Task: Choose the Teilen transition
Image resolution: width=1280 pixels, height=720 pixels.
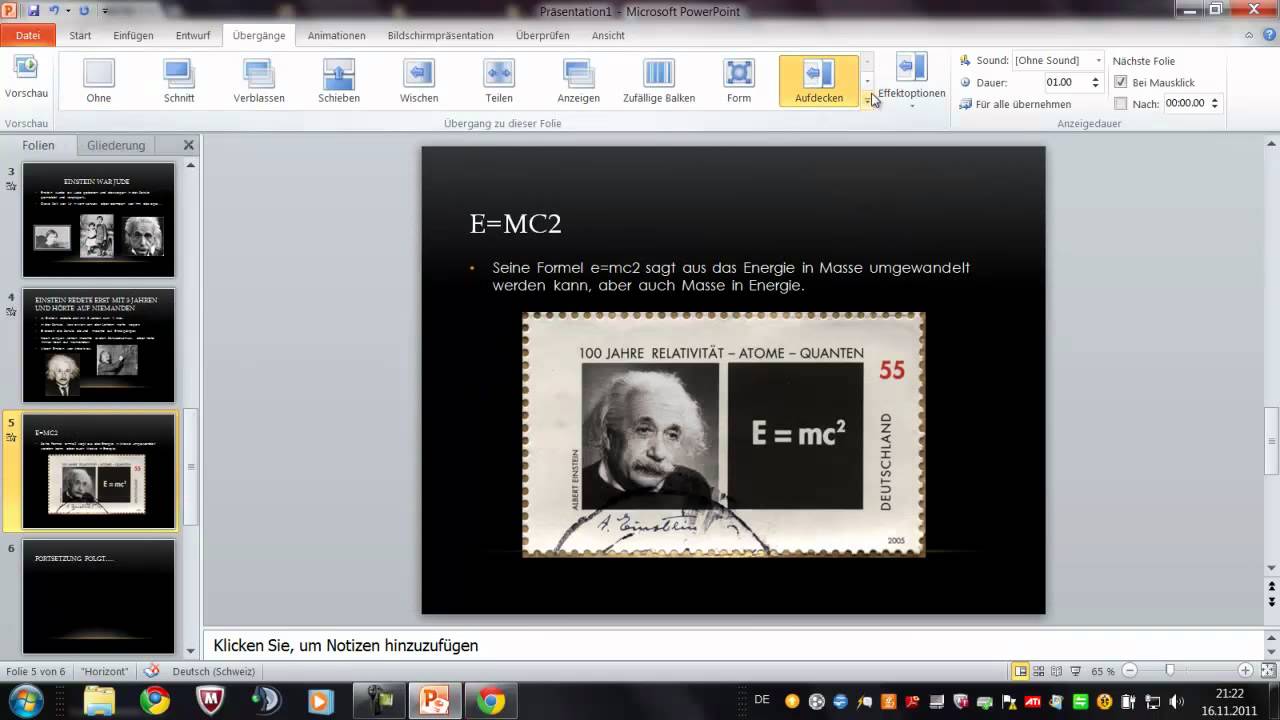Action: pyautogui.click(x=499, y=81)
